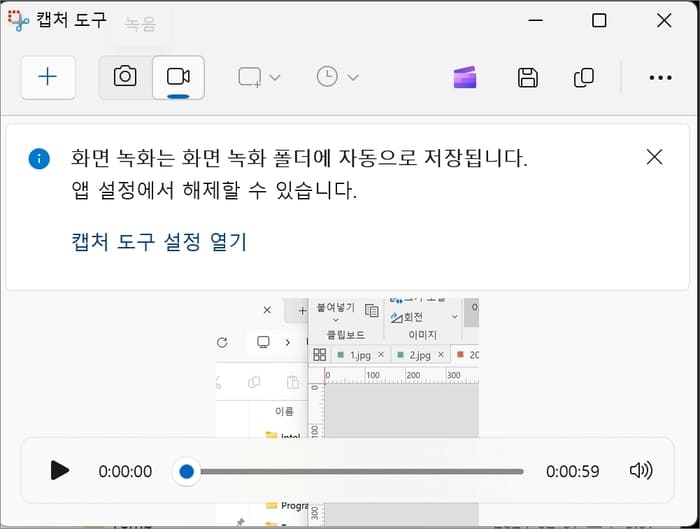This screenshot has height=529, width=700.
Task: Open the 캡처 도구 설정 열기 link
Action: coord(159,242)
